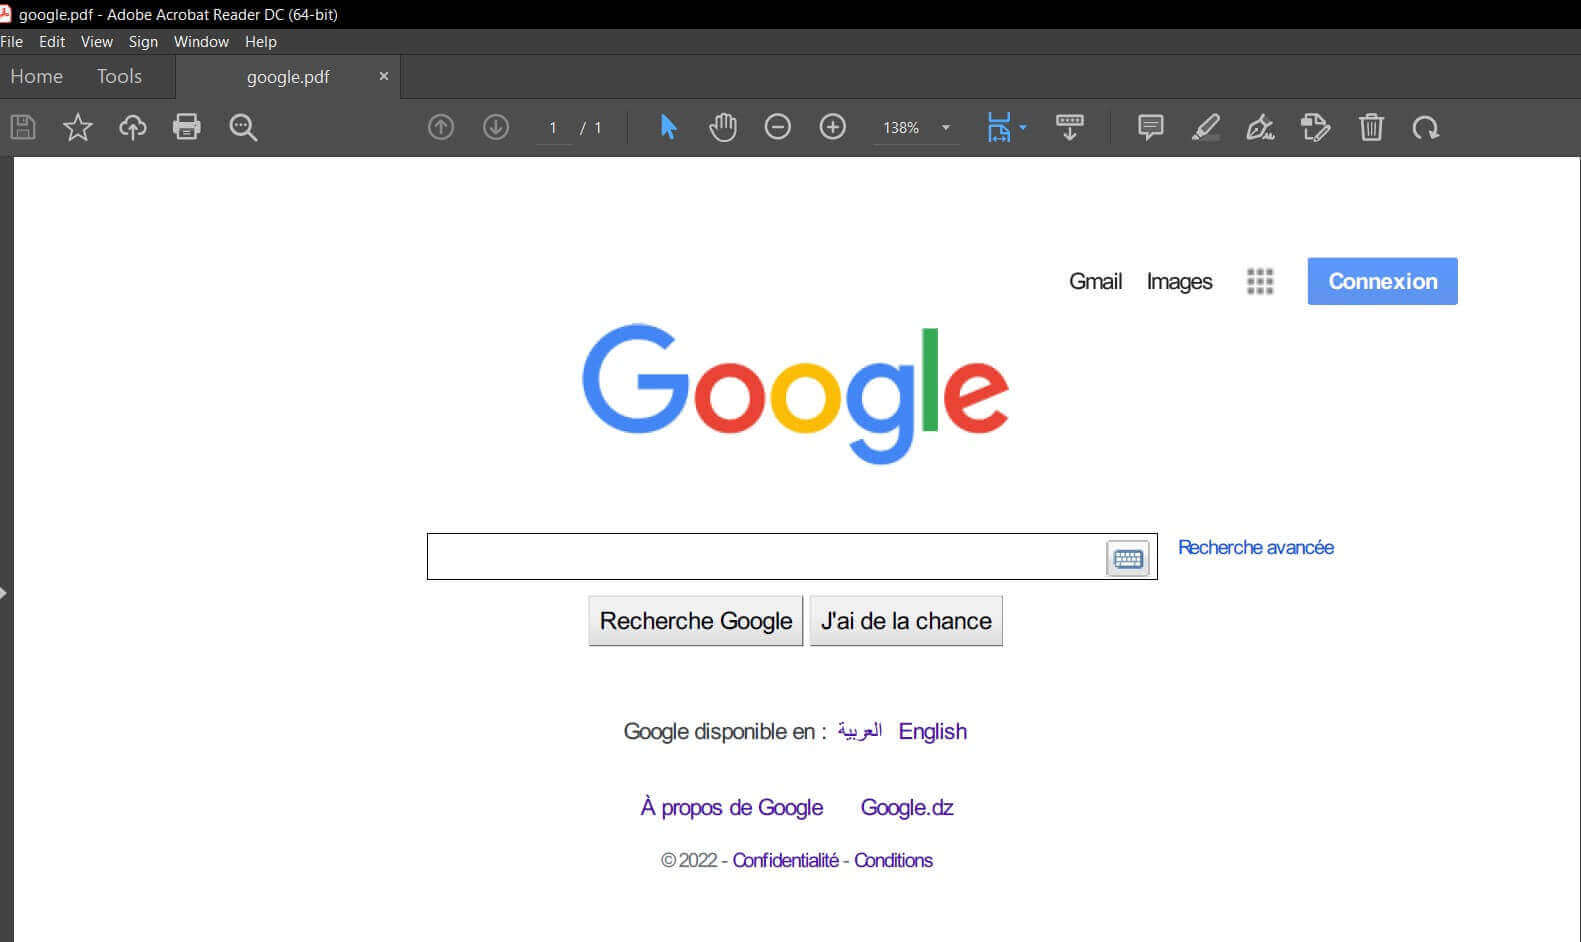Click the Recherche avancée link
Image resolution: width=1581 pixels, height=942 pixels.
click(x=1255, y=547)
